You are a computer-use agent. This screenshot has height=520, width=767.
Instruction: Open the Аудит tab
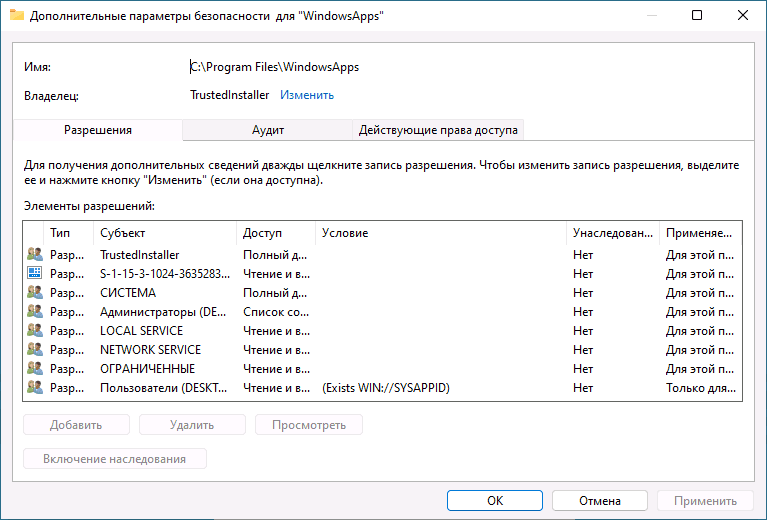point(268,130)
